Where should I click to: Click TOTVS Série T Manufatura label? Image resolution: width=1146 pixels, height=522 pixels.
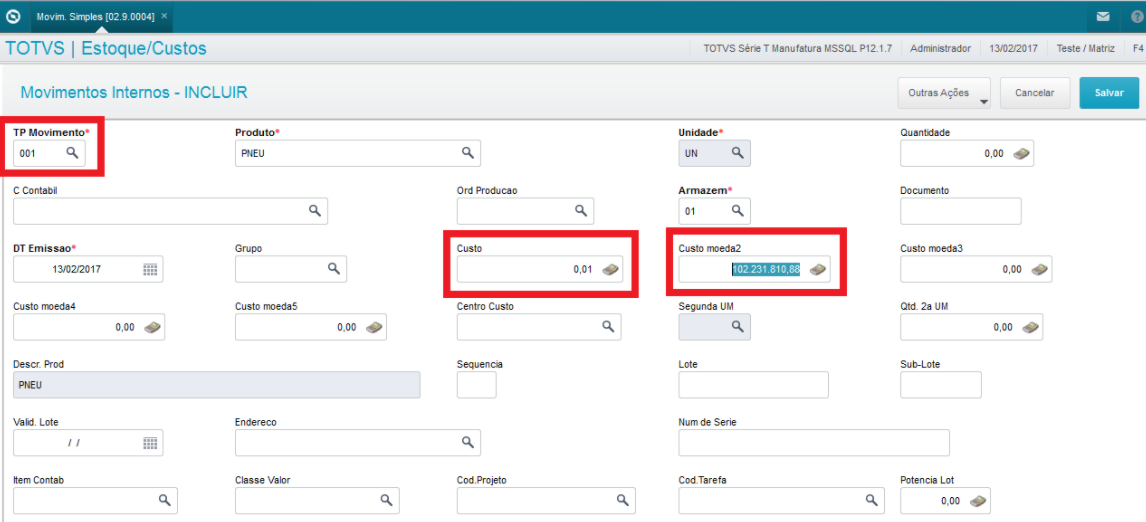click(797, 48)
